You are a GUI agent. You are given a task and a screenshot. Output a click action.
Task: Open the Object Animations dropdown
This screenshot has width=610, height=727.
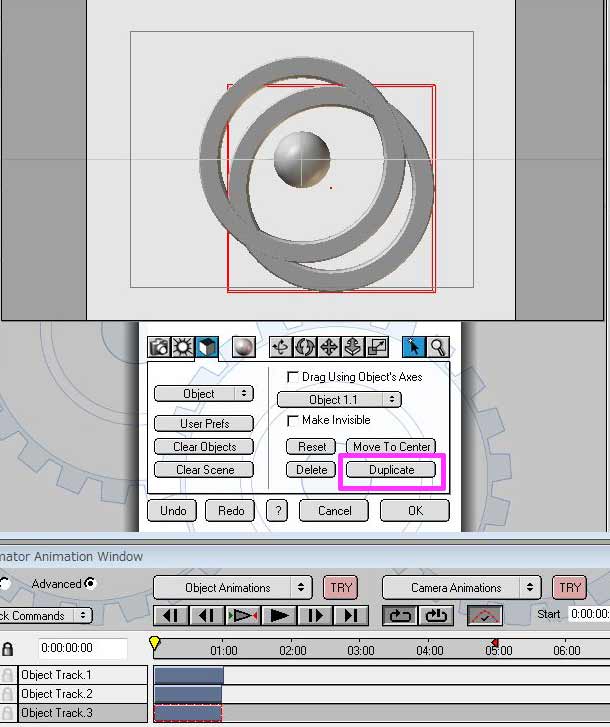point(233,587)
